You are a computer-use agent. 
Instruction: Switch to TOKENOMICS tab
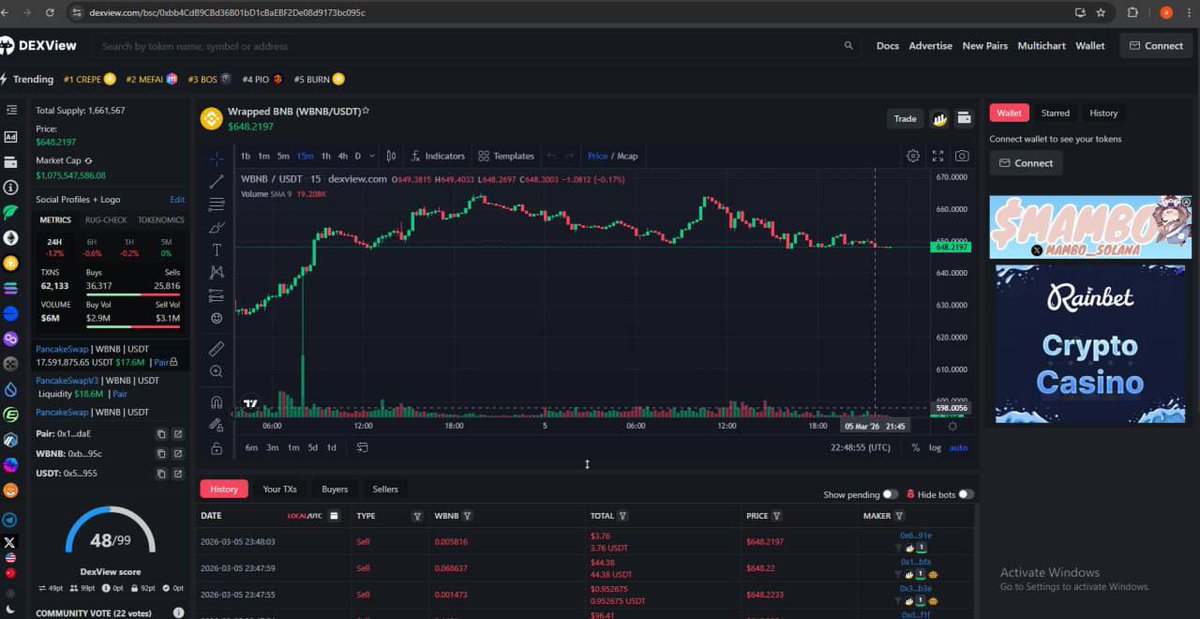point(161,220)
